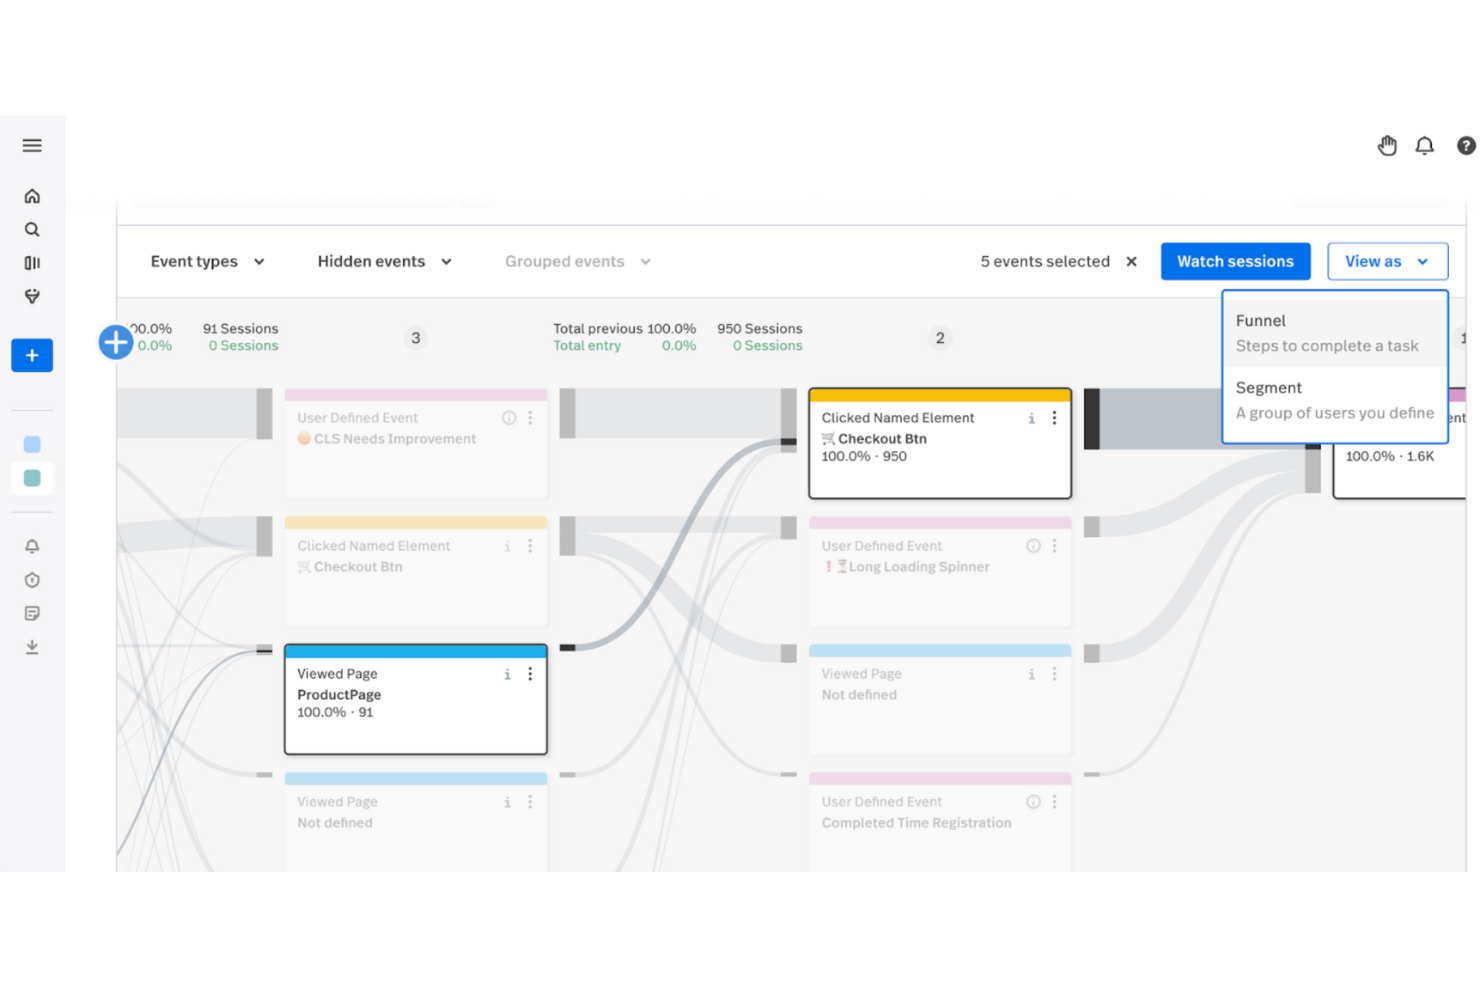Screen dimensions: 1480x987
Task: Open options on selected Checkout Btn 950 card
Action: tap(1054, 418)
